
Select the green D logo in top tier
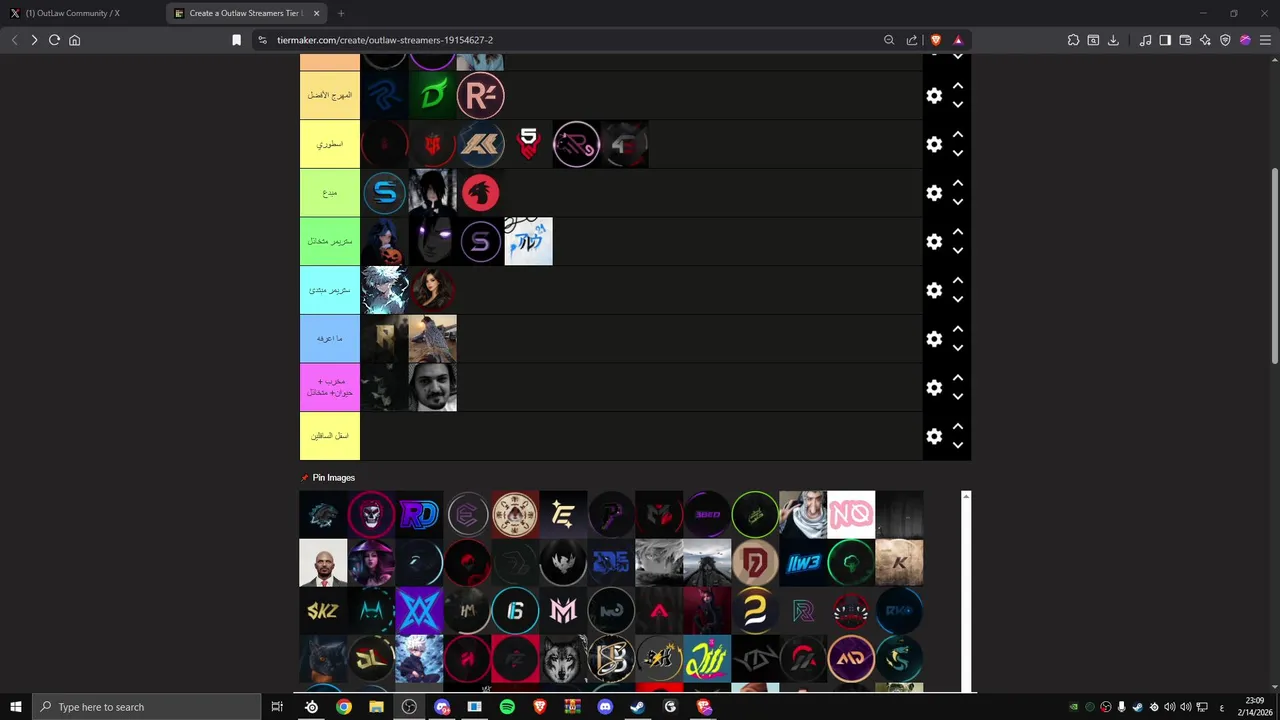(432, 96)
